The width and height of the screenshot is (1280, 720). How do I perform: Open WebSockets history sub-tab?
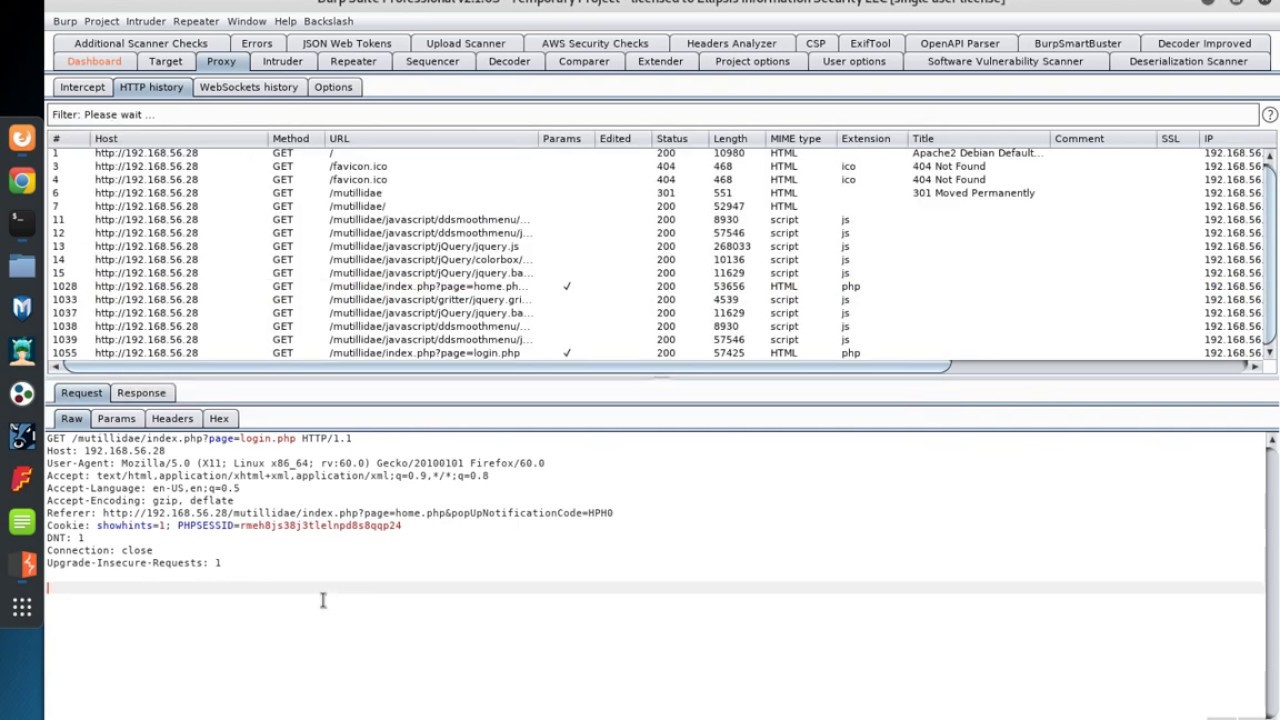[248, 88]
